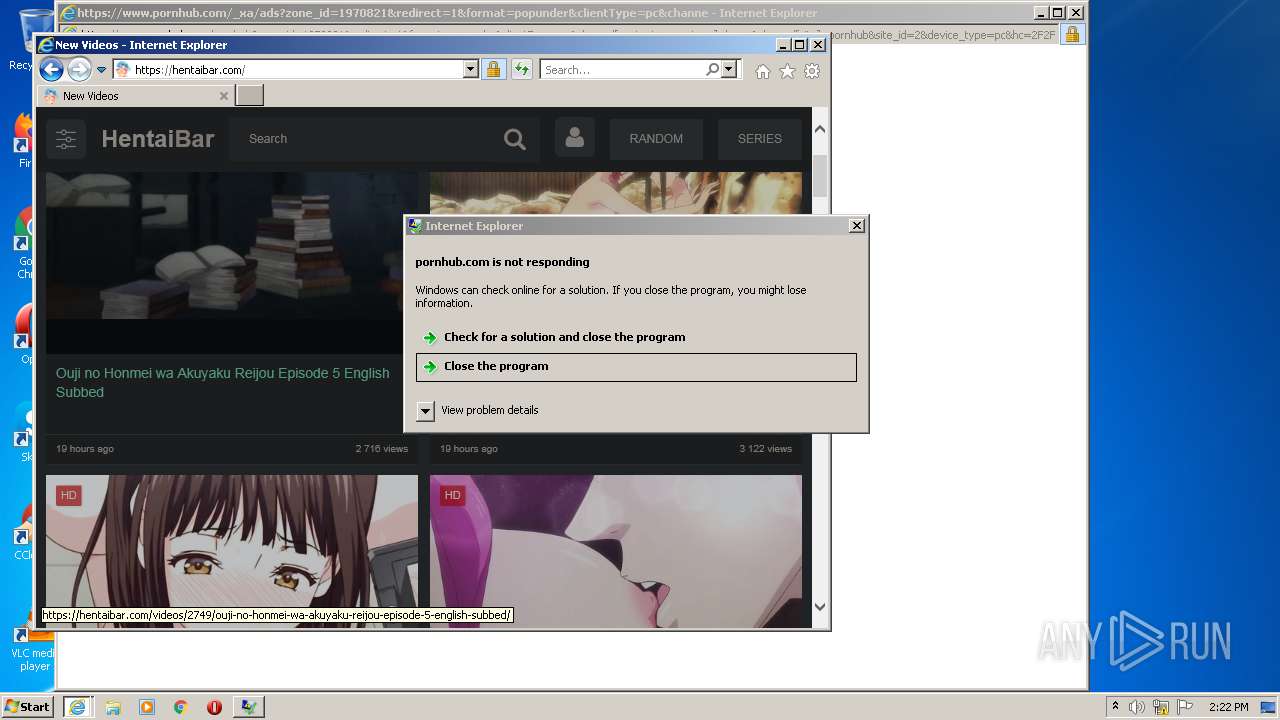Minimize the New Videos IE window
This screenshot has width=1280, height=720.
782,45
